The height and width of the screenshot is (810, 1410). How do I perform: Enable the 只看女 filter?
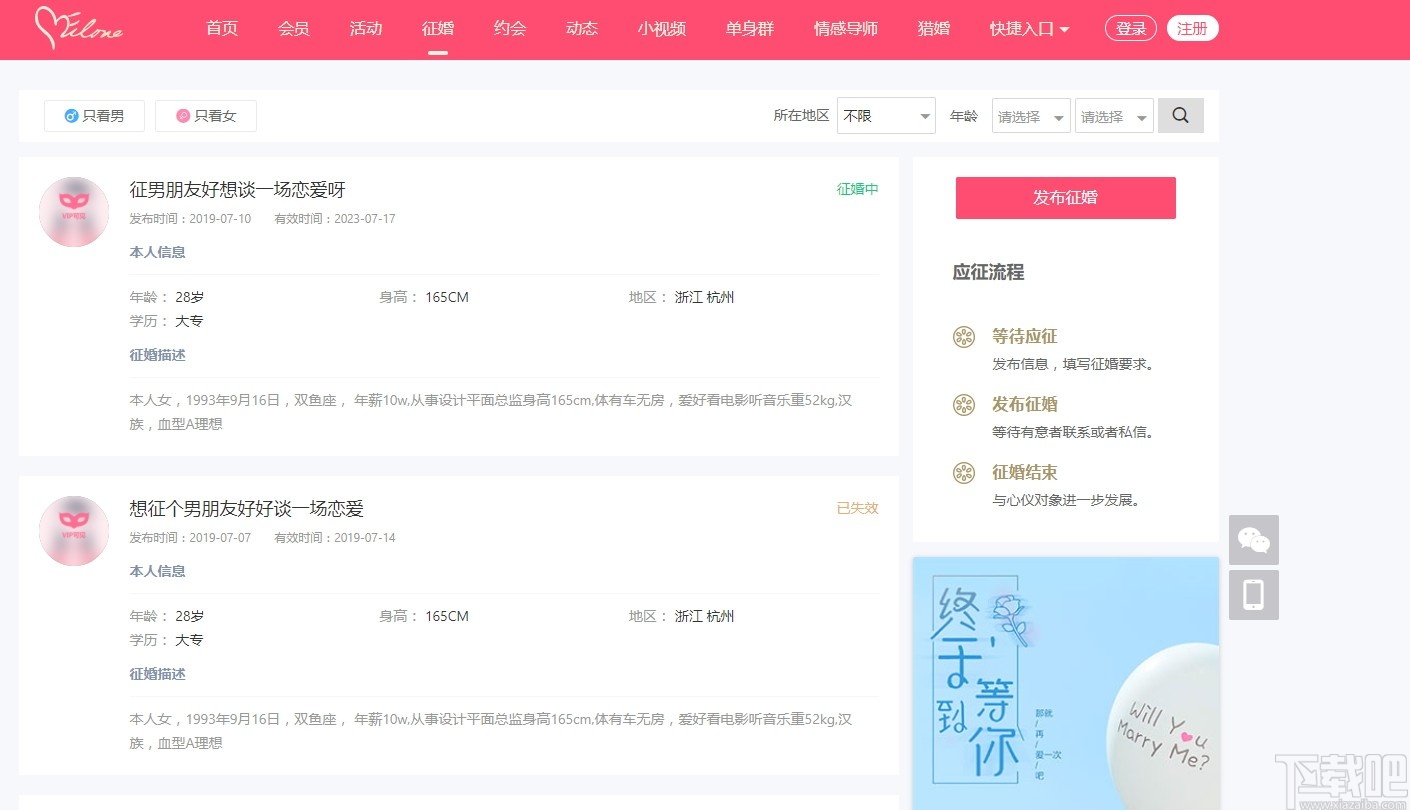click(x=206, y=115)
